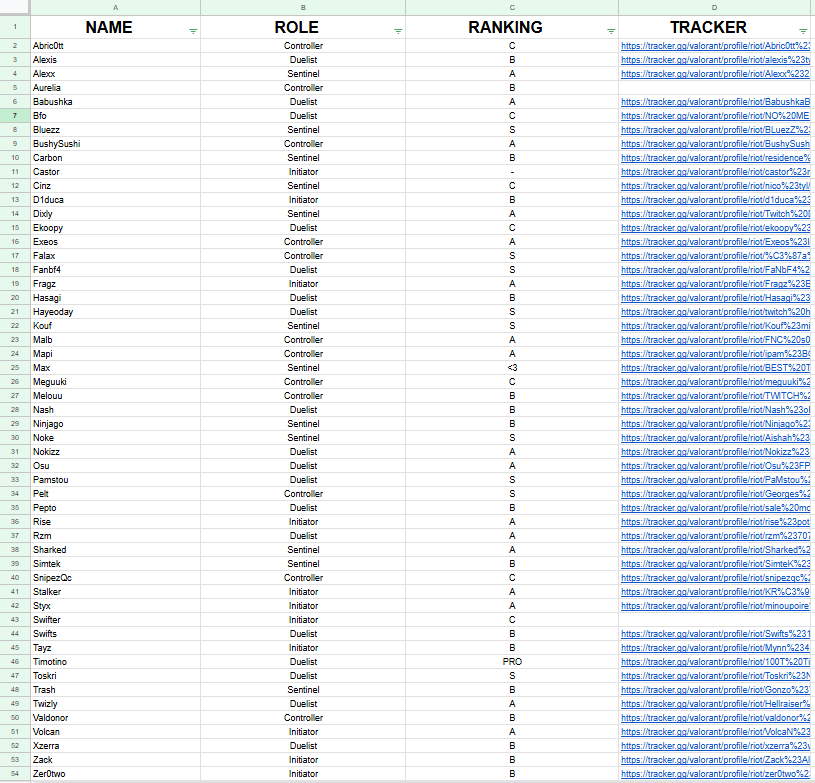Open Xzerra tracker profile link
Screen dimensions: 815x783
[715, 746]
